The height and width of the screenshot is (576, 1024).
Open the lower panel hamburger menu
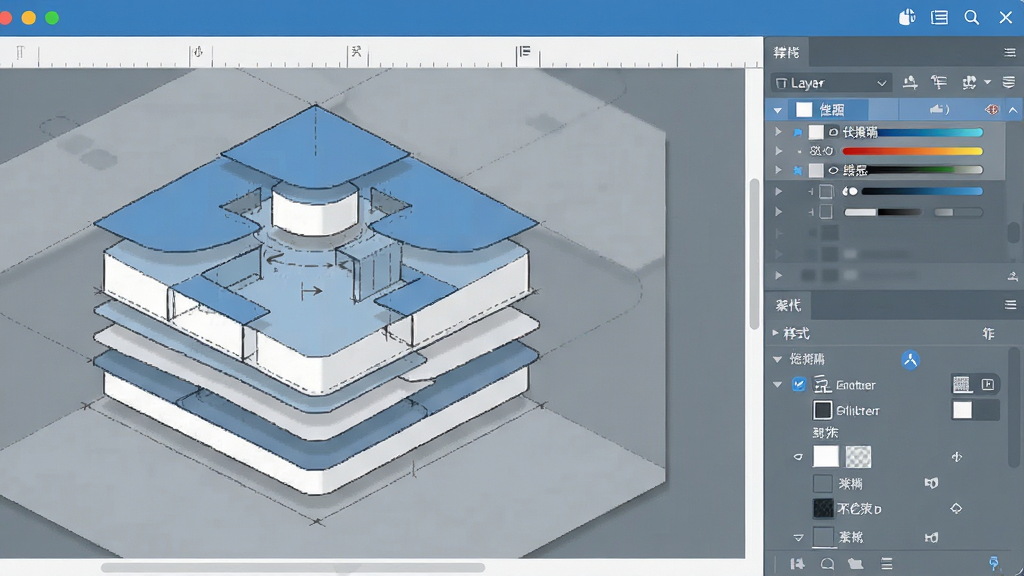click(x=1010, y=304)
